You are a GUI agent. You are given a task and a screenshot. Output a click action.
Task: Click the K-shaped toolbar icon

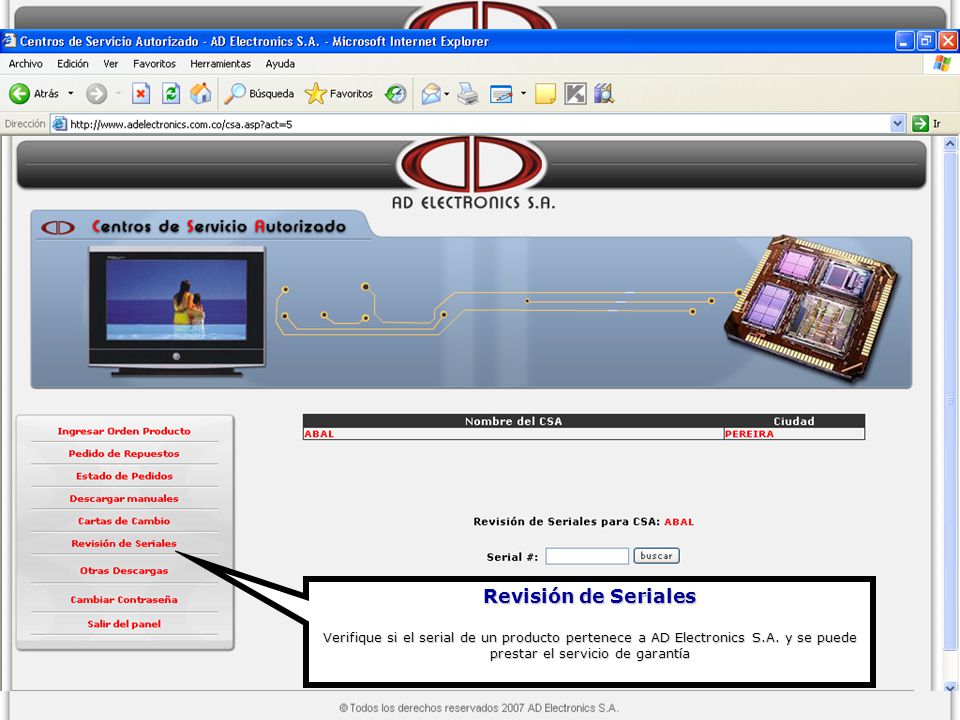pyautogui.click(x=575, y=94)
